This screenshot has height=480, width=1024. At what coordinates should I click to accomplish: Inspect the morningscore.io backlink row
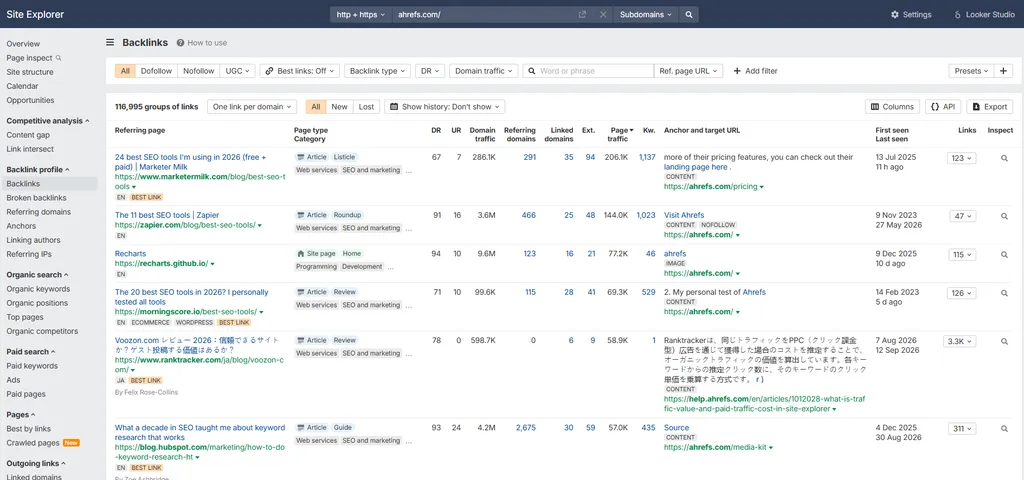click(1004, 293)
